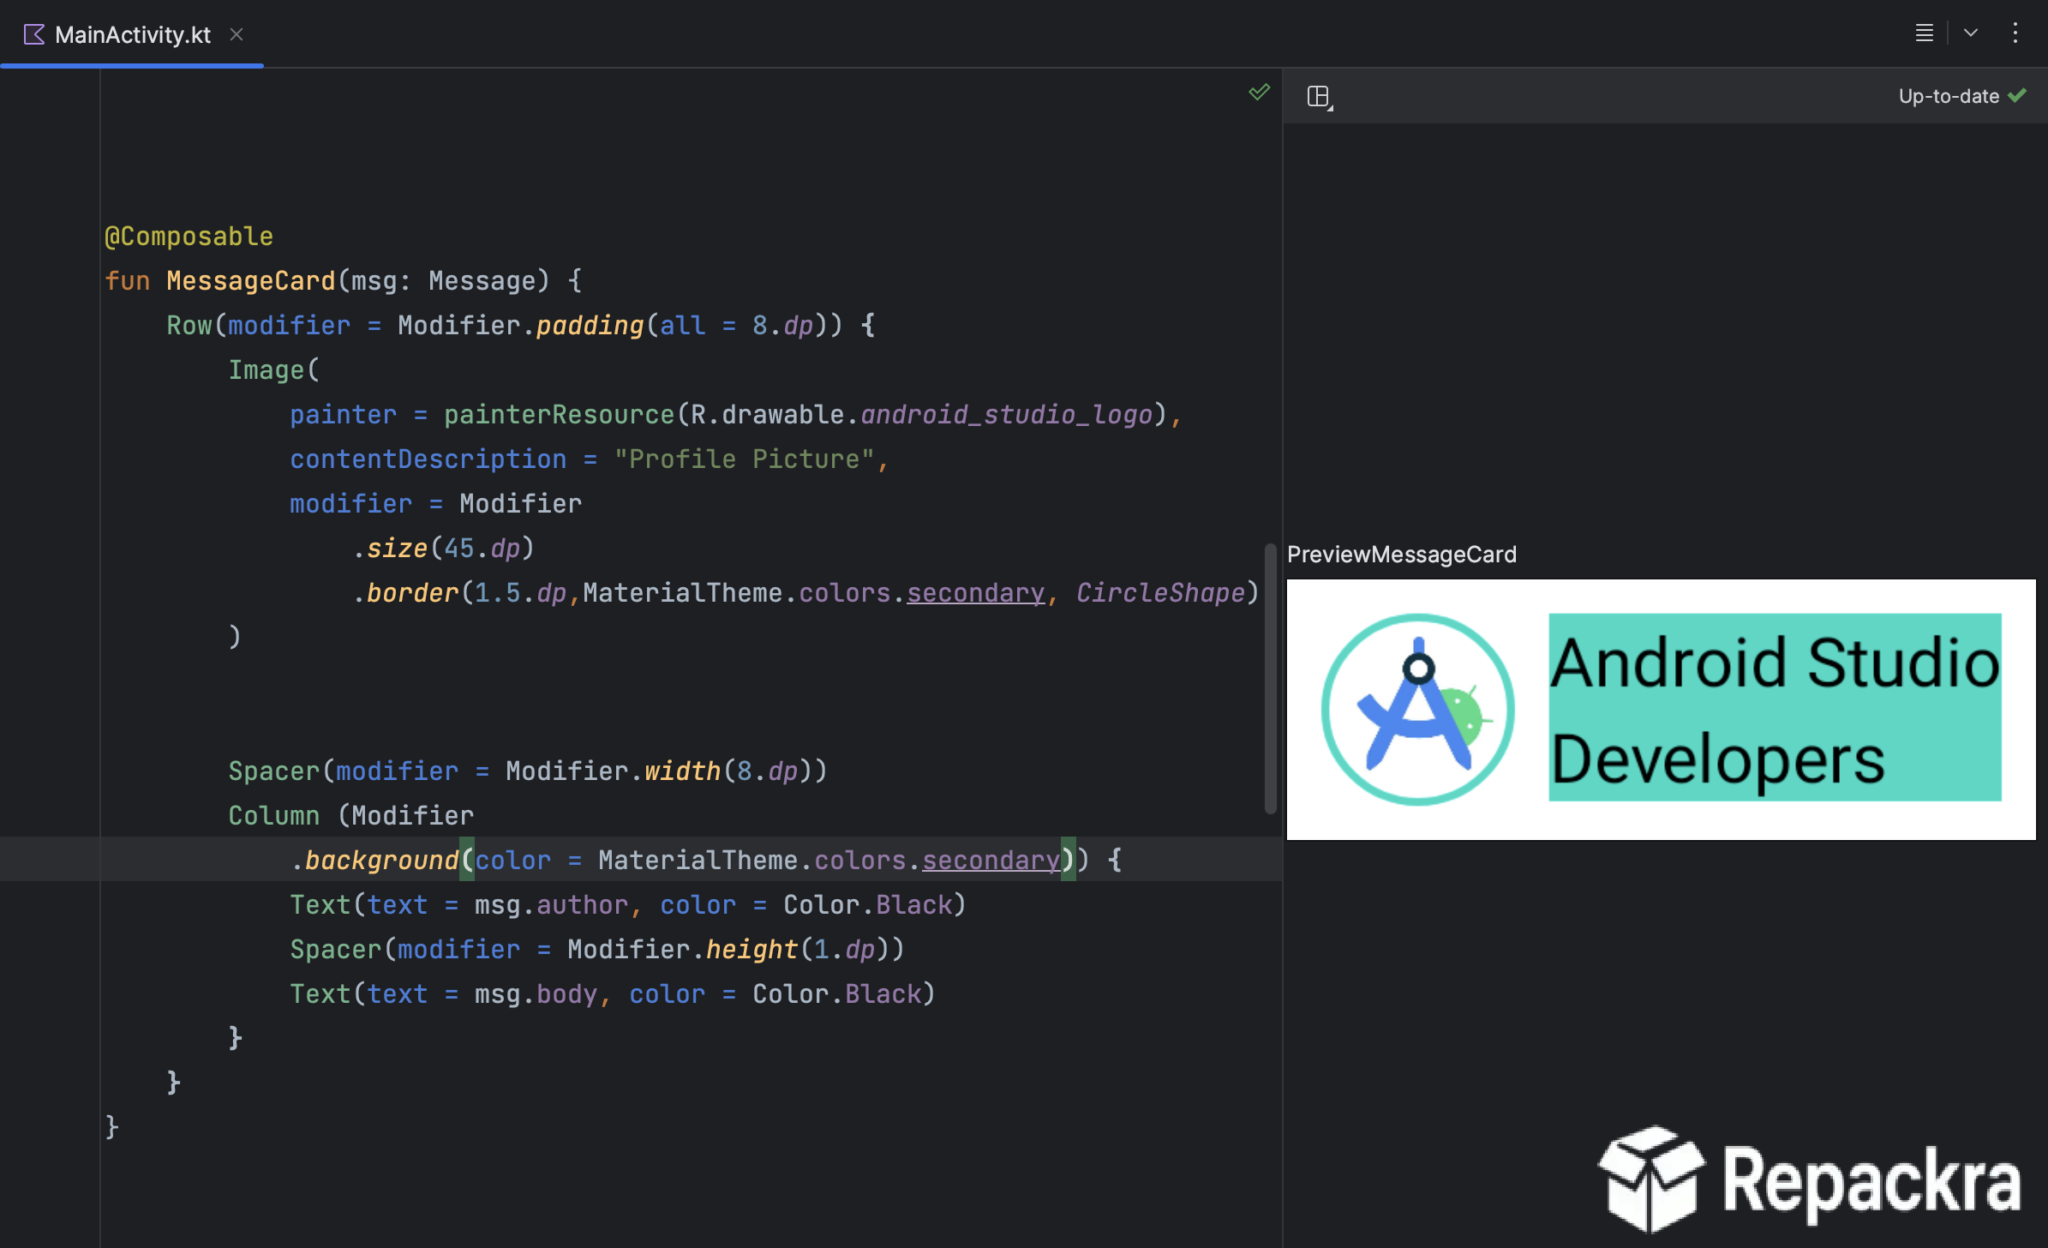The image size is (2048, 1248).
Task: Open the preview layout mode icon
Action: pyautogui.click(x=1320, y=97)
